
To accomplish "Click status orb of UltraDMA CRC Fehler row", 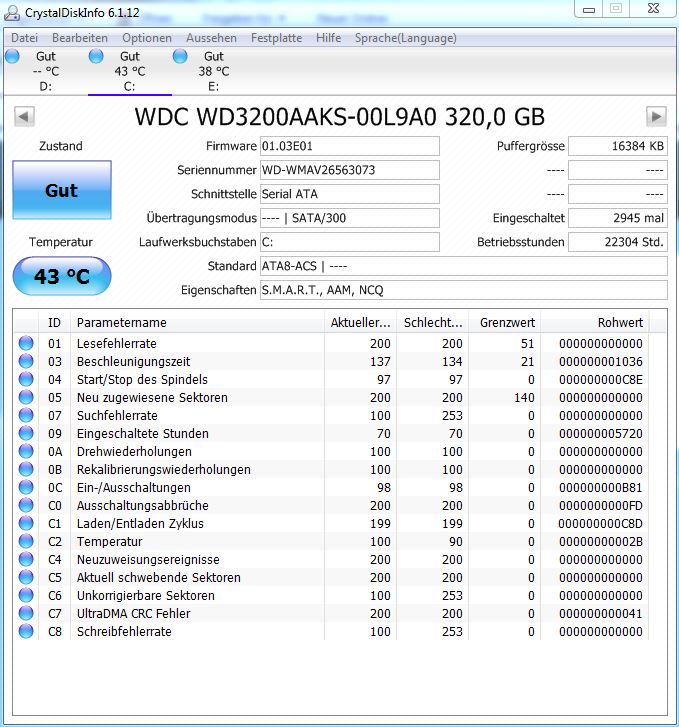I will tap(26, 613).
